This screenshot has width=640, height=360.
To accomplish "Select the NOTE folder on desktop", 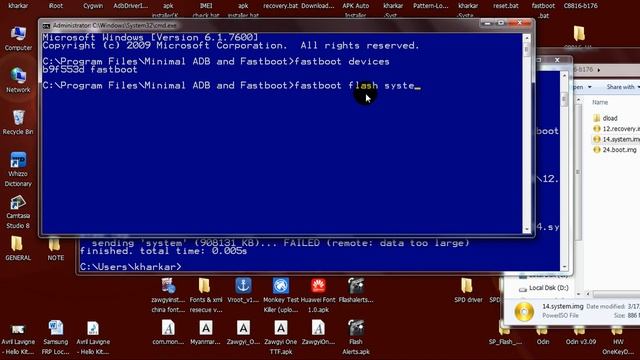I will pos(55,249).
